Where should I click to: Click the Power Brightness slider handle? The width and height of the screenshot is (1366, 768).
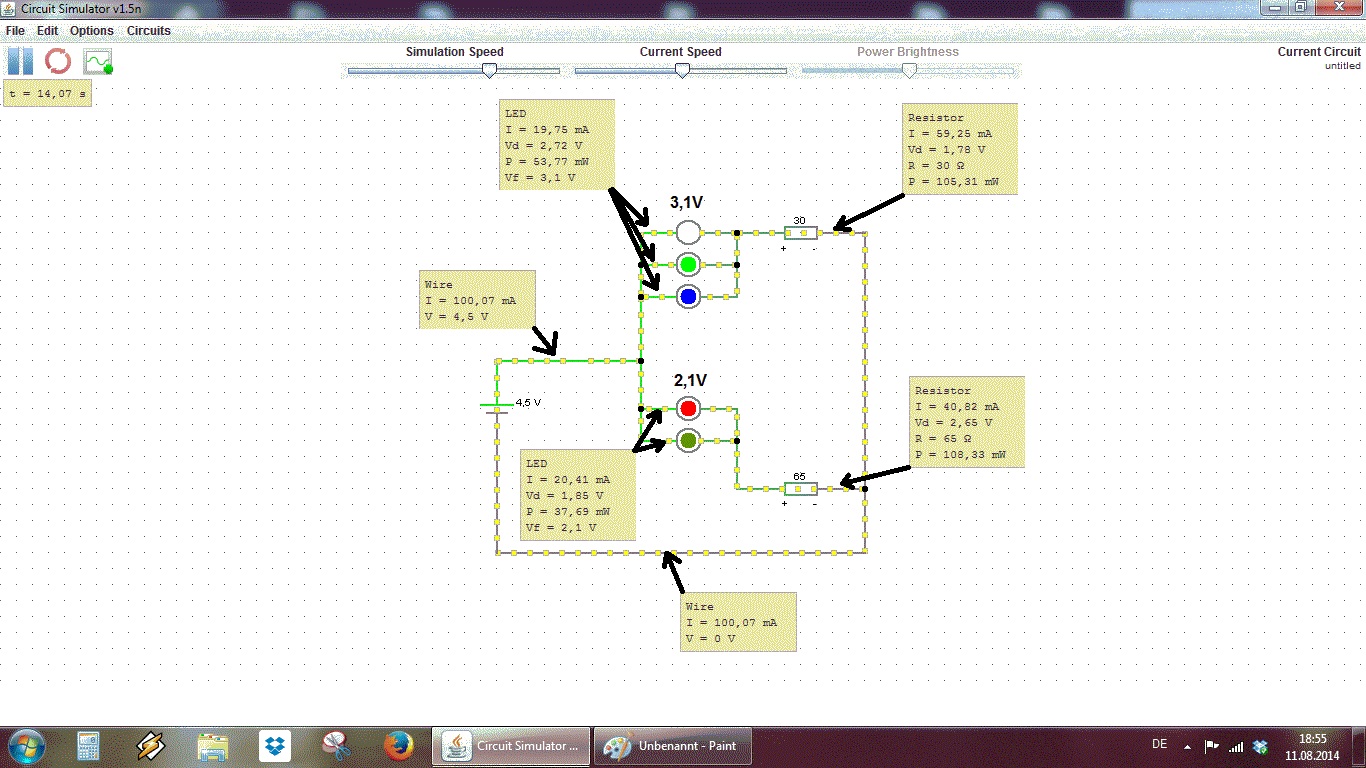[x=909, y=70]
